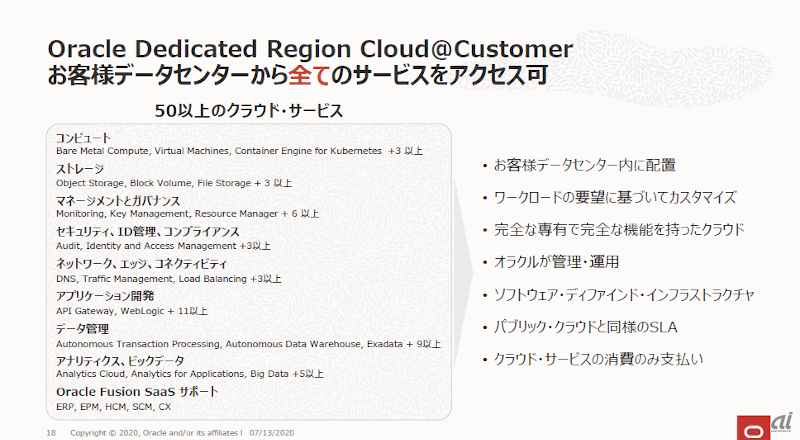Click the 'セキュリティ、ID管理、コンプライアンス' heading

(x=147, y=232)
